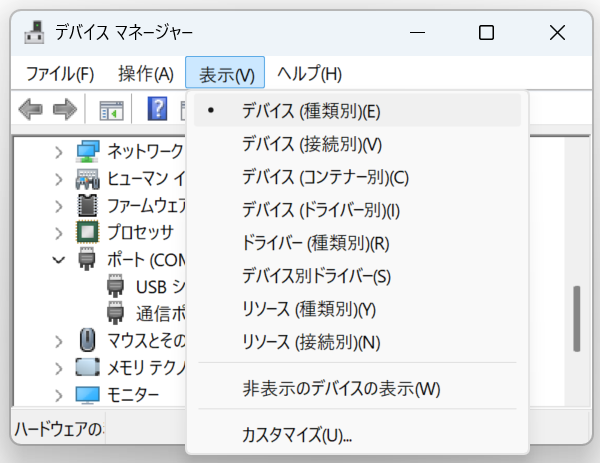Viewport: 600px width, 463px height.
Task: Open カスタマイズ(U)... dialog
Action: click(357, 435)
